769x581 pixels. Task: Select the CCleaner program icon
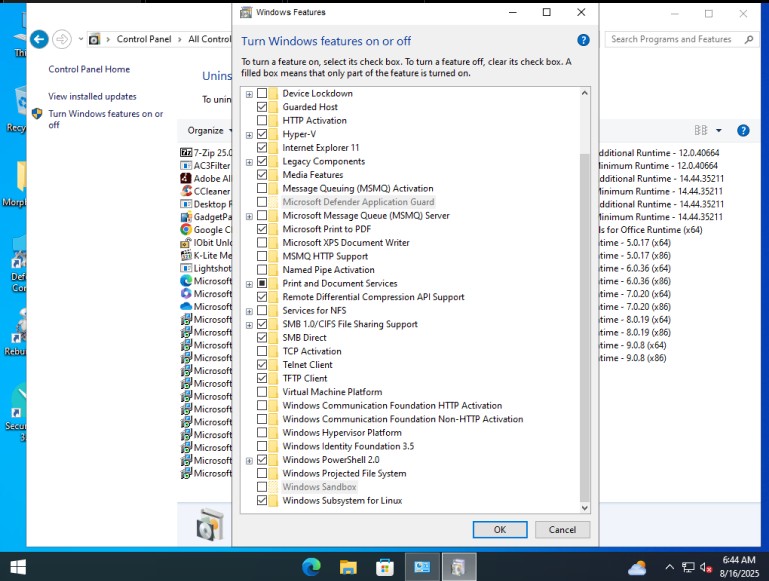click(186, 191)
